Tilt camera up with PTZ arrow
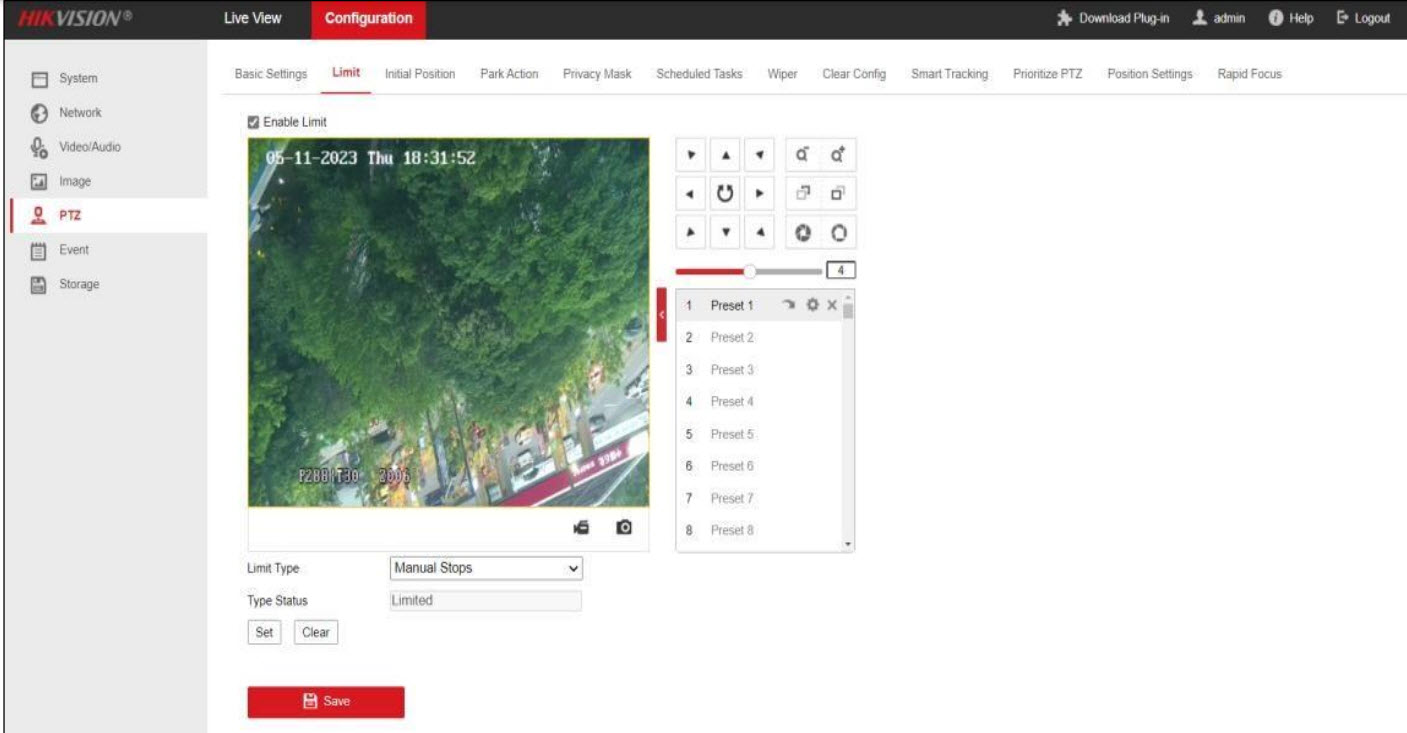Image resolution: width=1407 pixels, height=733 pixels. (x=726, y=155)
